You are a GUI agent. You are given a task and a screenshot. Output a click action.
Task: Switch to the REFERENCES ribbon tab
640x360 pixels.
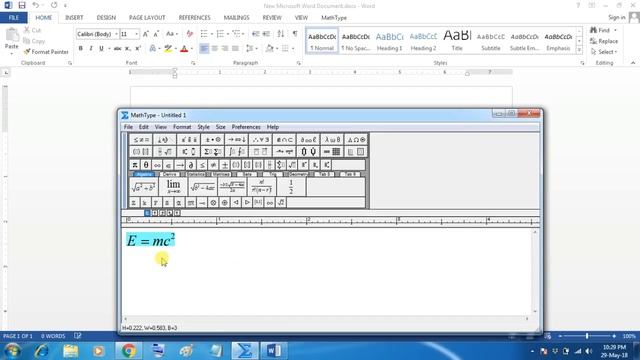pos(194,18)
